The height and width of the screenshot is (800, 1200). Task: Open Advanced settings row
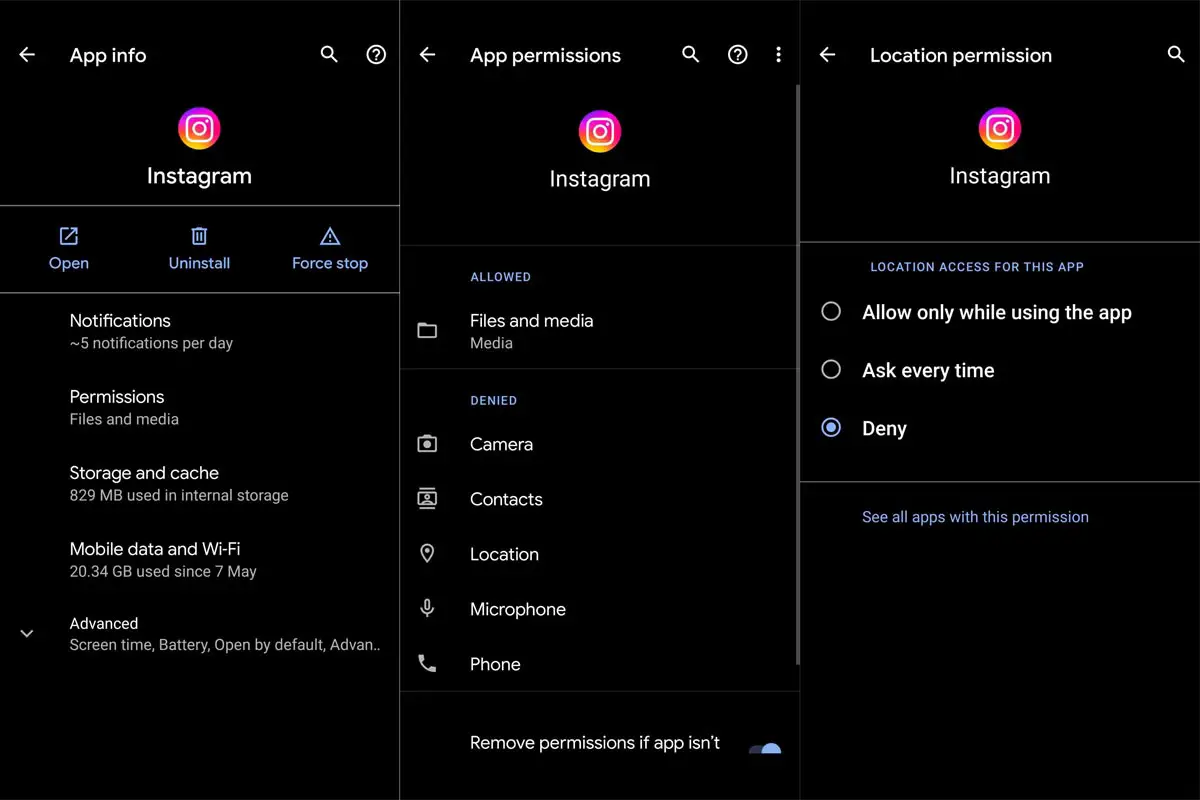click(200, 633)
